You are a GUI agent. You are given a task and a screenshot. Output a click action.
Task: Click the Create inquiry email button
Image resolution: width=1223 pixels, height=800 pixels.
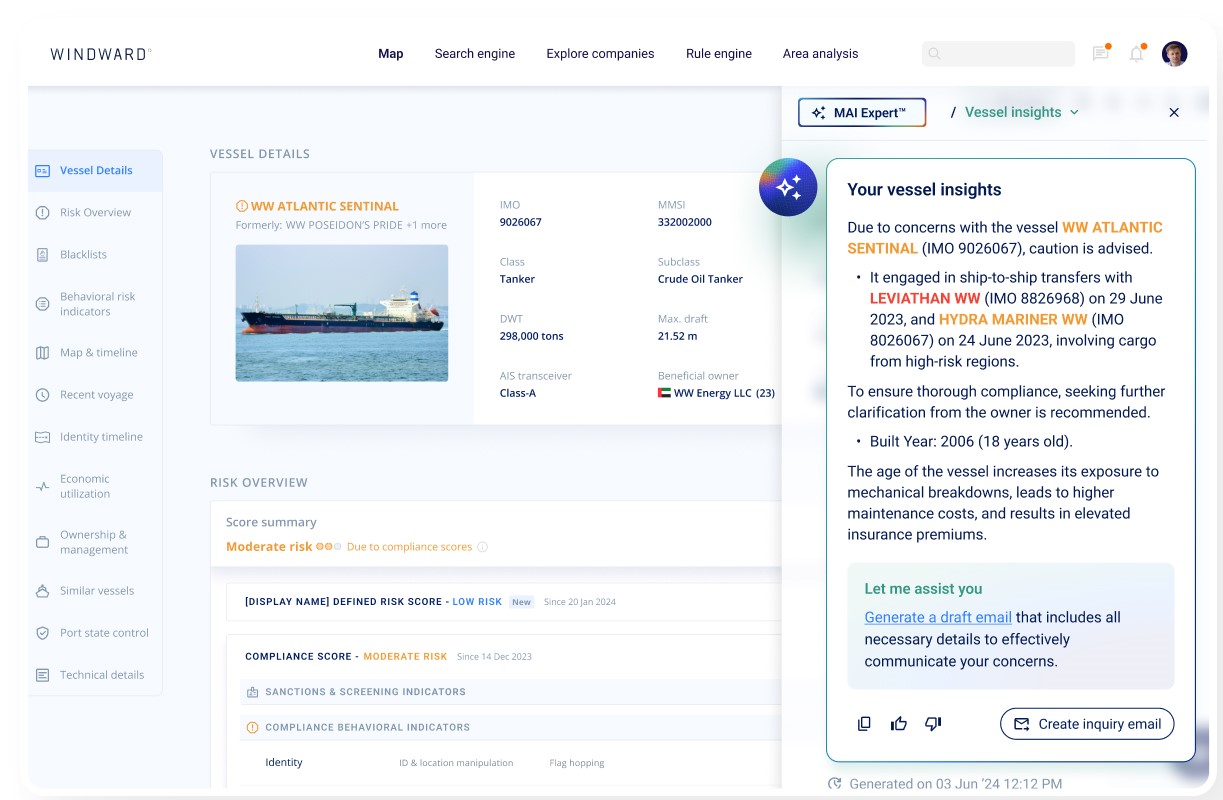click(1086, 724)
